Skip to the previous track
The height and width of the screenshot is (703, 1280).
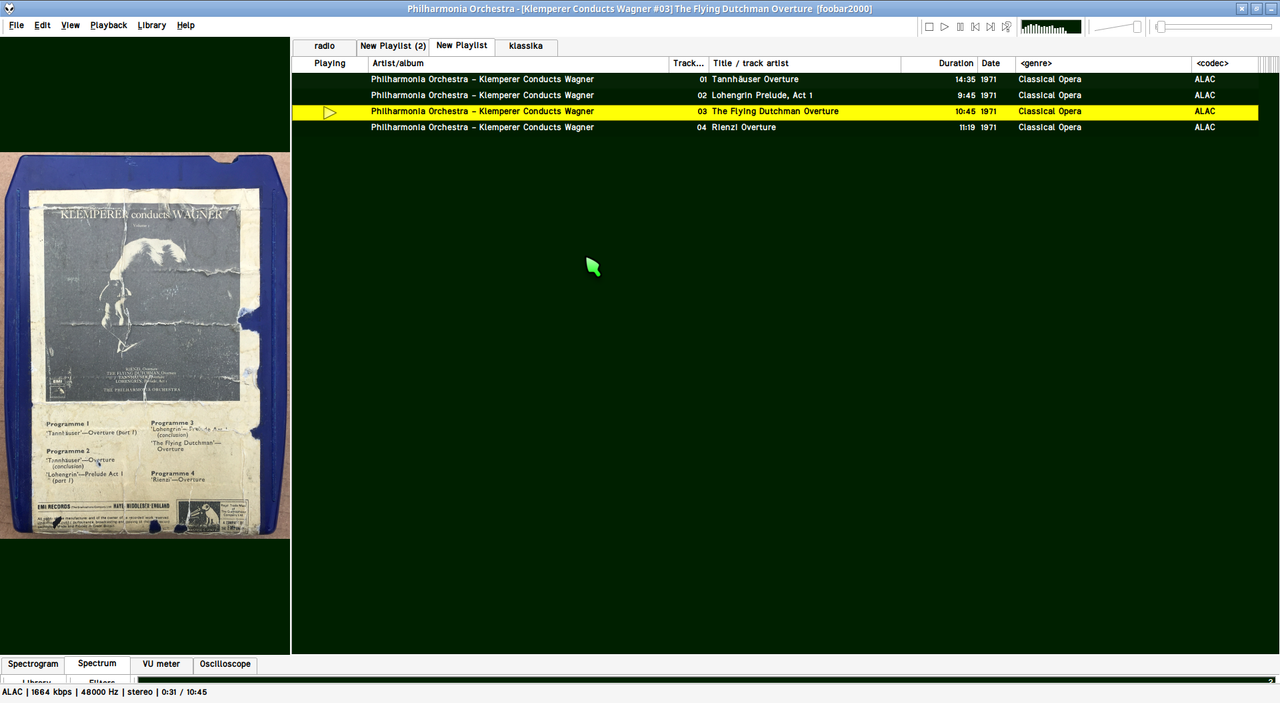[975, 27]
